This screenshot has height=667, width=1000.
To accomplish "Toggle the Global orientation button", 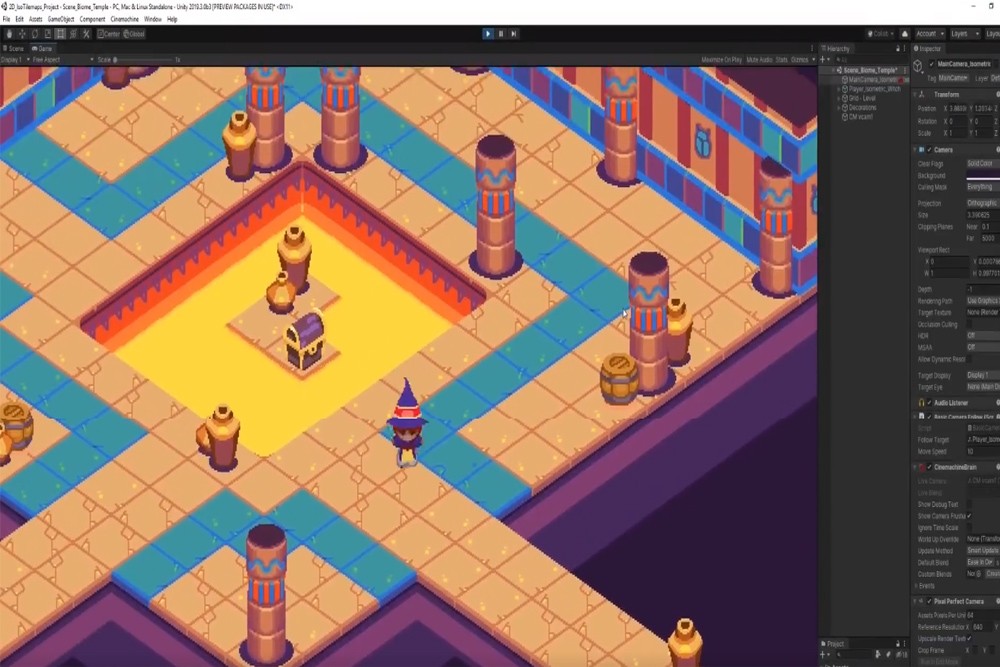I will [x=134, y=34].
